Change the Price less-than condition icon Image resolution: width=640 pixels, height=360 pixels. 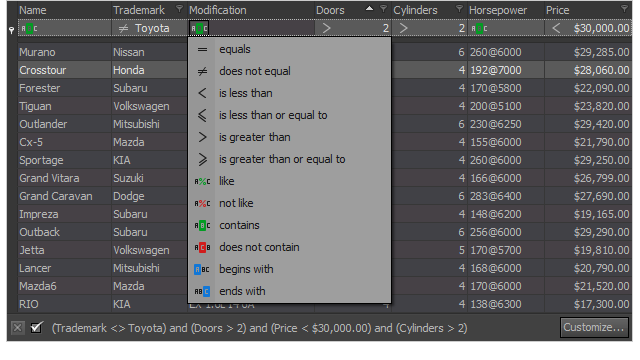click(x=556, y=28)
